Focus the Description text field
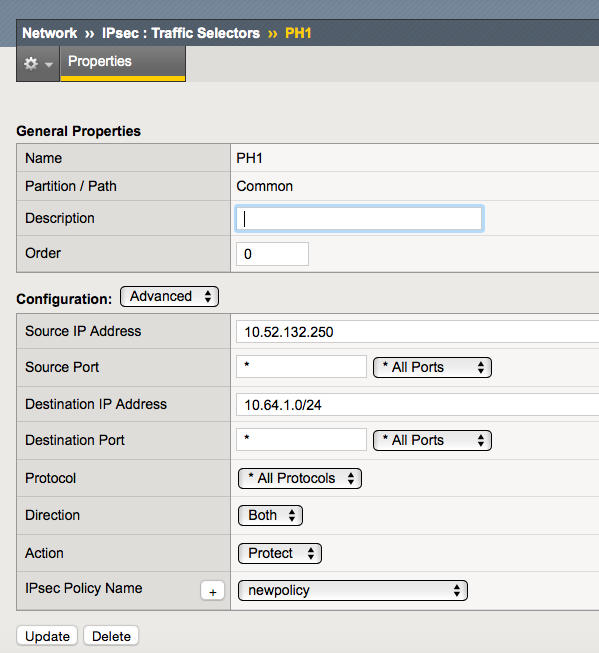Image resolution: width=599 pixels, height=653 pixels. [x=359, y=219]
